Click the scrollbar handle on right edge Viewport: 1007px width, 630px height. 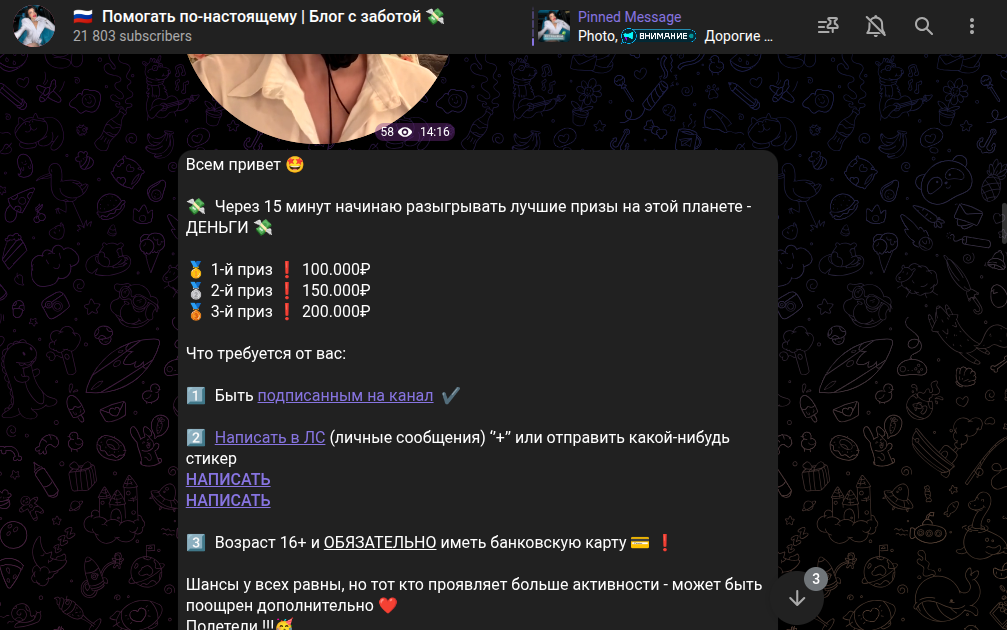(1004, 223)
